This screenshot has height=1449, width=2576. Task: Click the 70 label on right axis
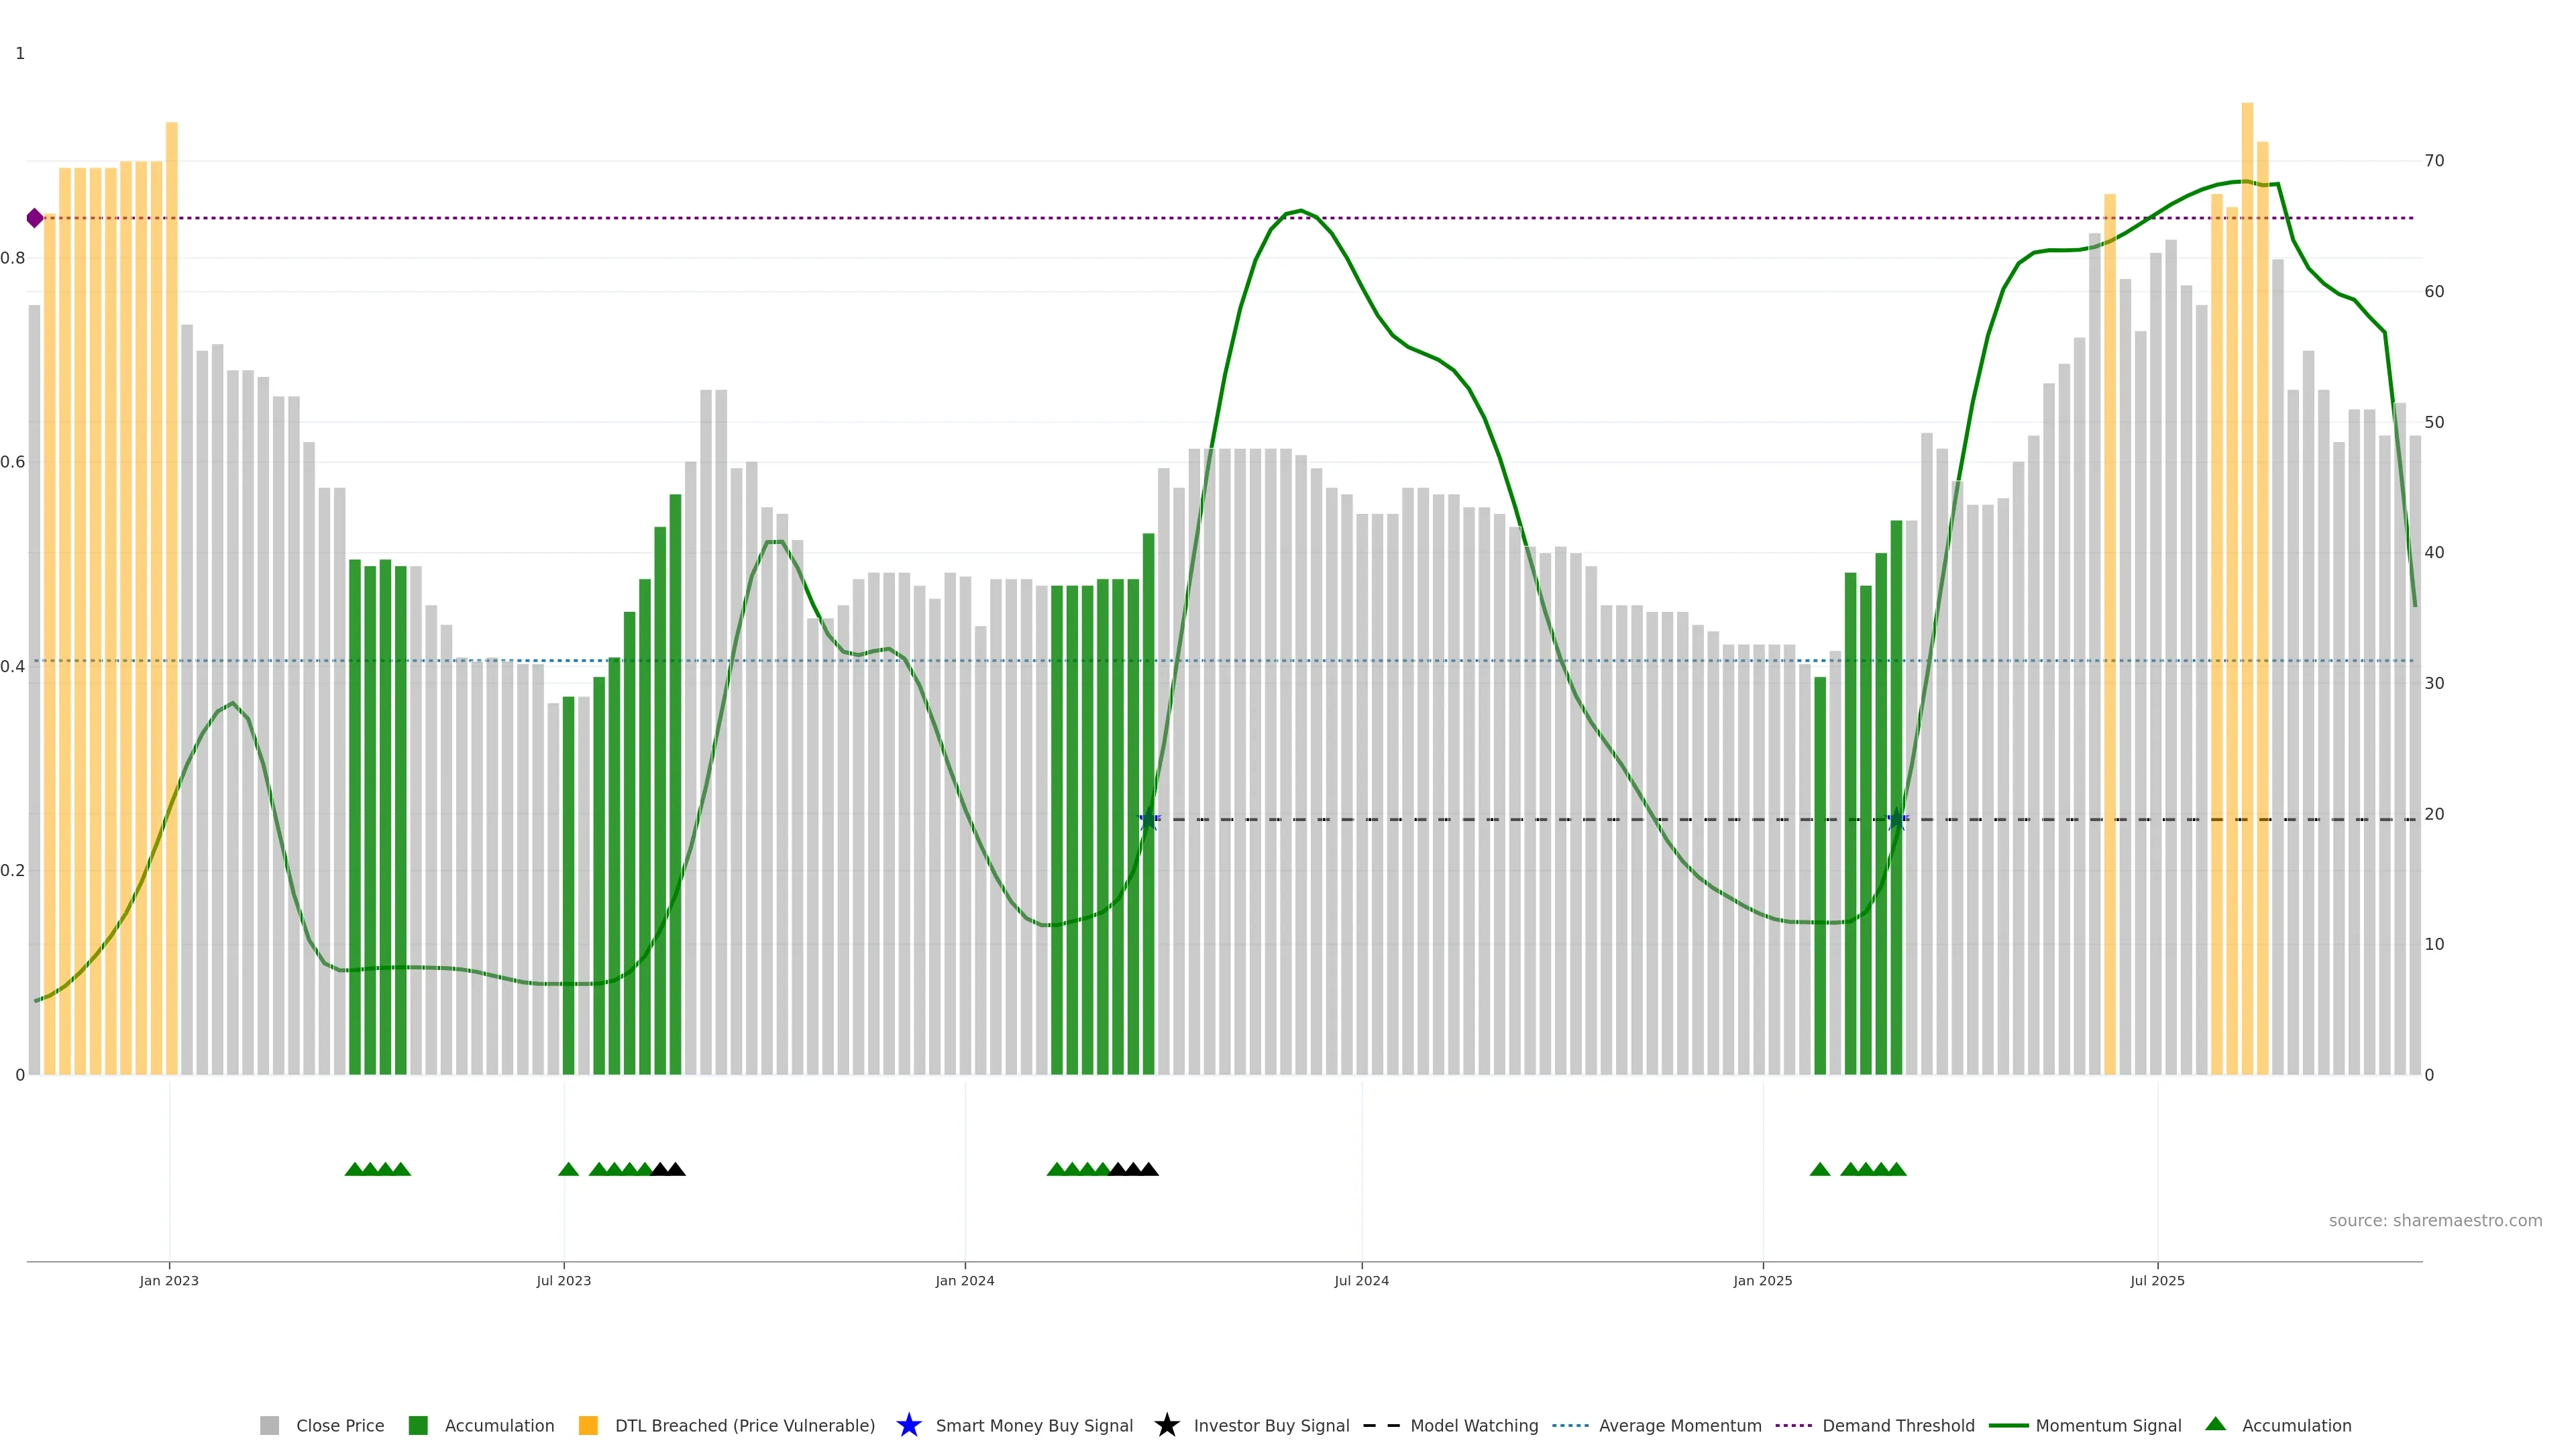tap(2434, 160)
